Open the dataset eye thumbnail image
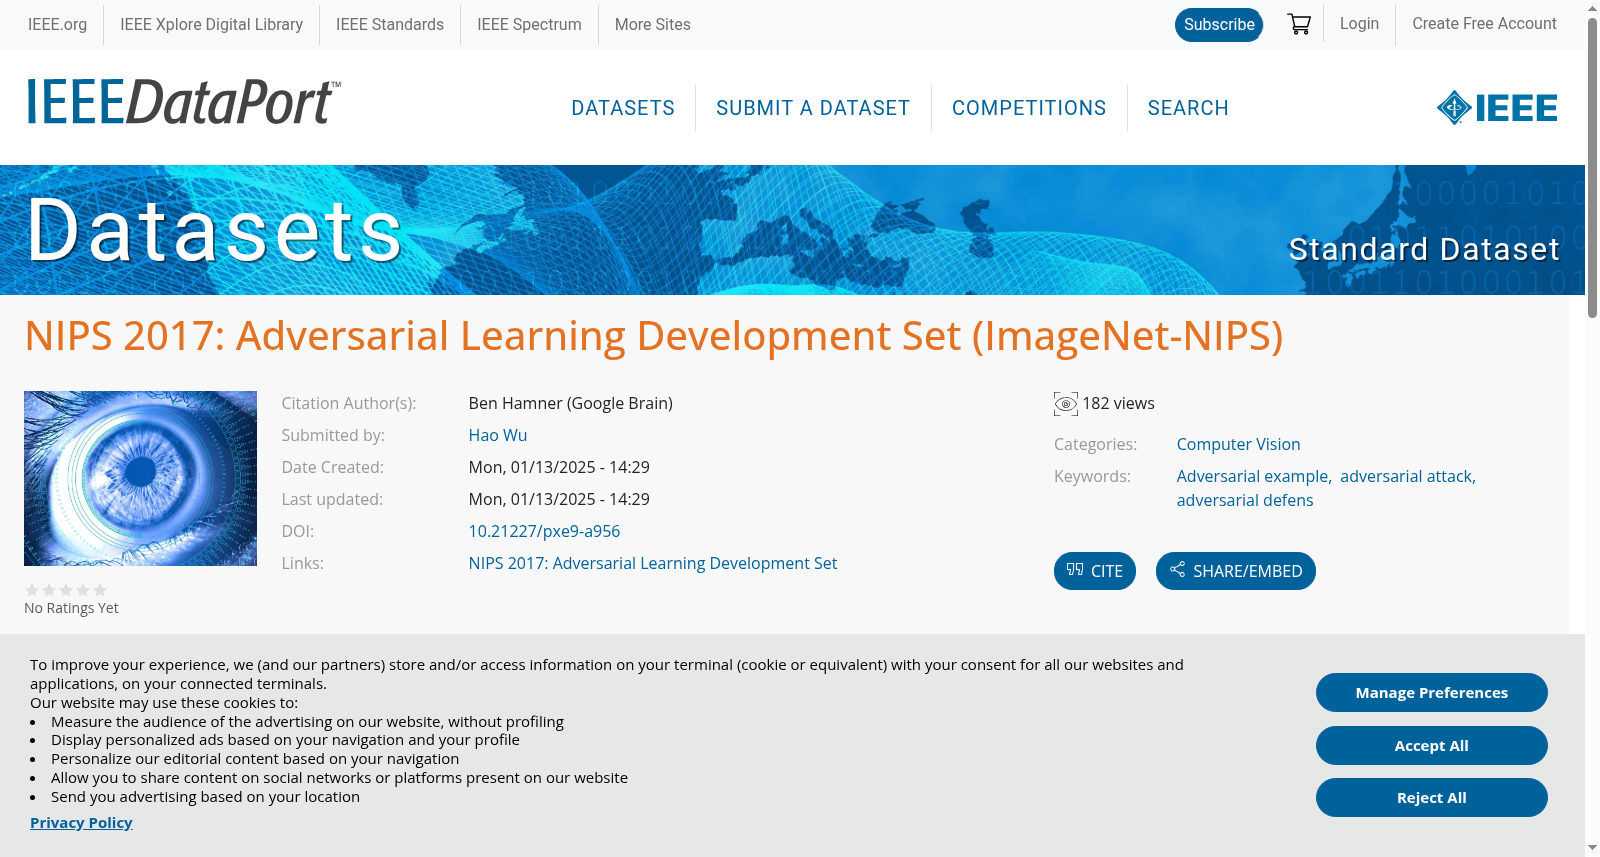The image size is (1600, 857). [140, 478]
